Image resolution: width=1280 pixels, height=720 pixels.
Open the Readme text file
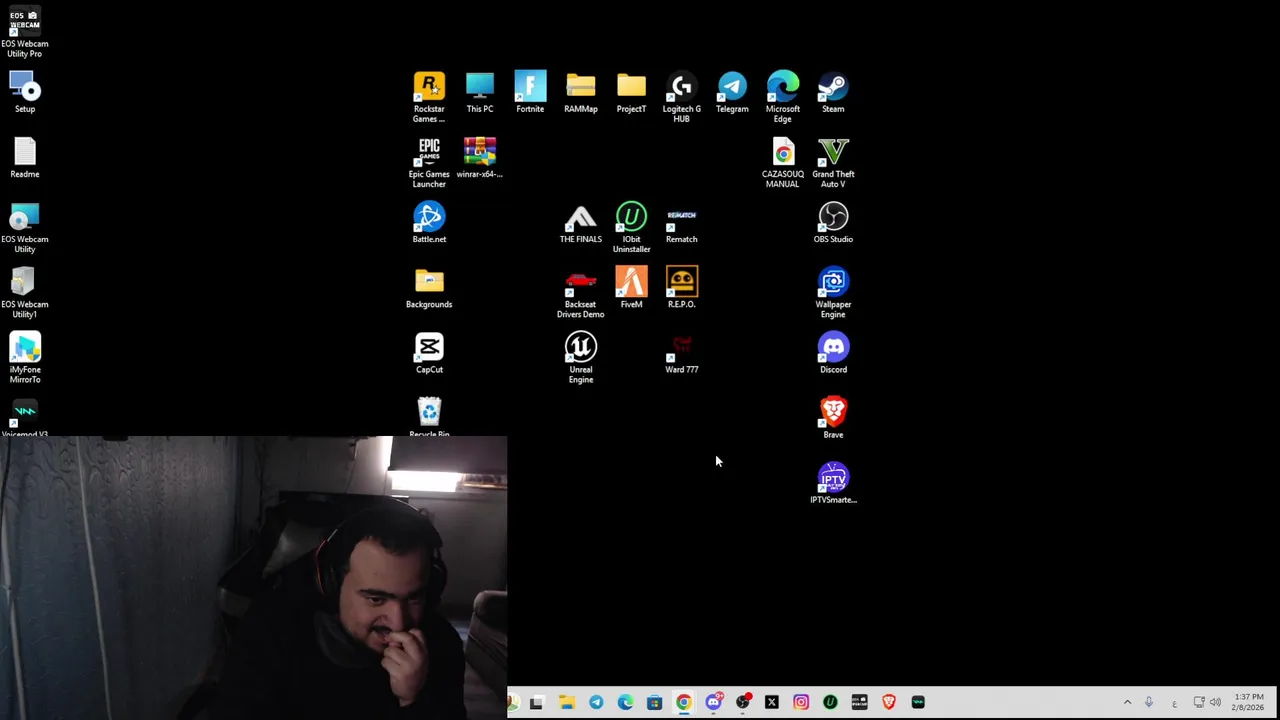tap(25, 157)
